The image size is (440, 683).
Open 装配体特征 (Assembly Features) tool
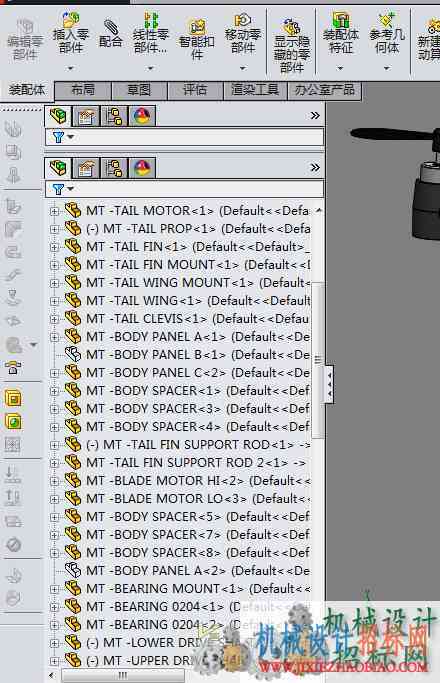click(x=341, y=32)
